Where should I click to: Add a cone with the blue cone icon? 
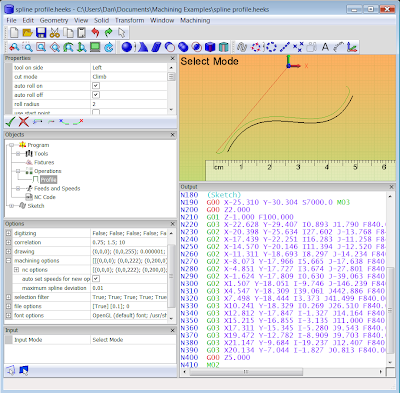pyautogui.click(x=143, y=47)
